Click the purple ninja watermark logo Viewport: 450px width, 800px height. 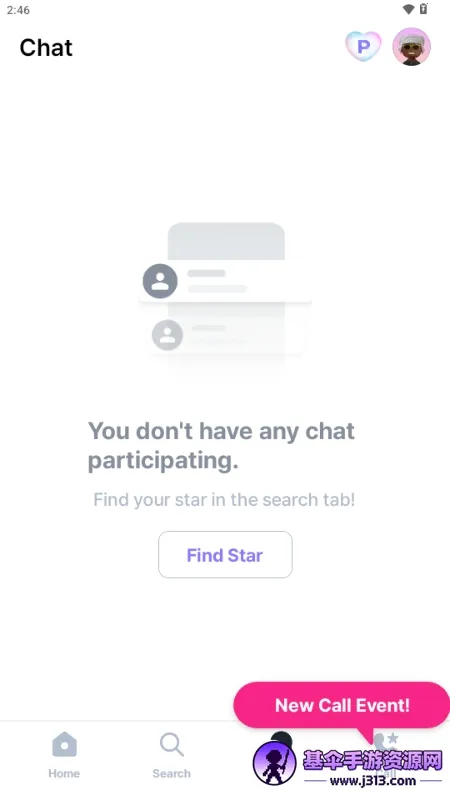(x=274, y=763)
